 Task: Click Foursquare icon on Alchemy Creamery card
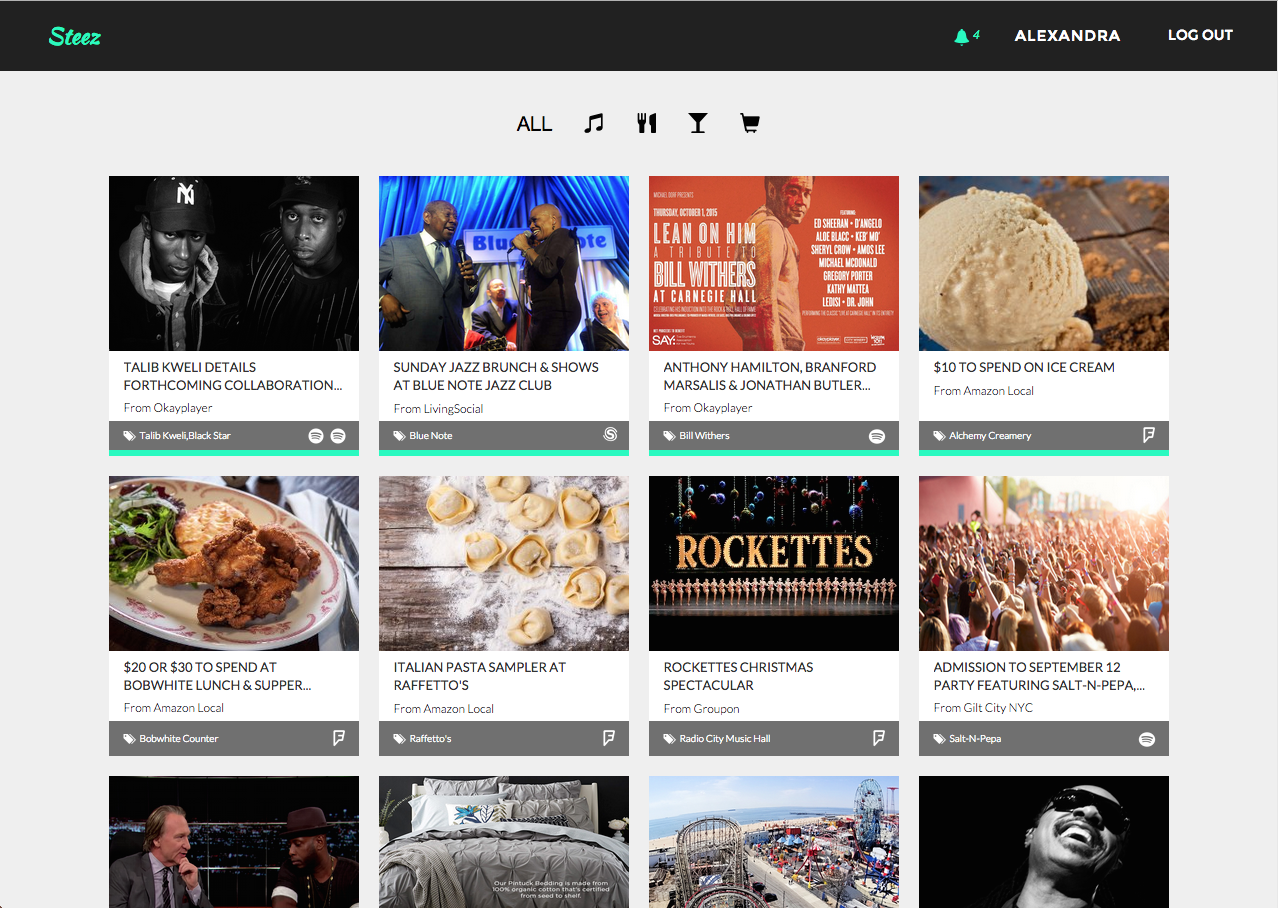[x=1149, y=435]
